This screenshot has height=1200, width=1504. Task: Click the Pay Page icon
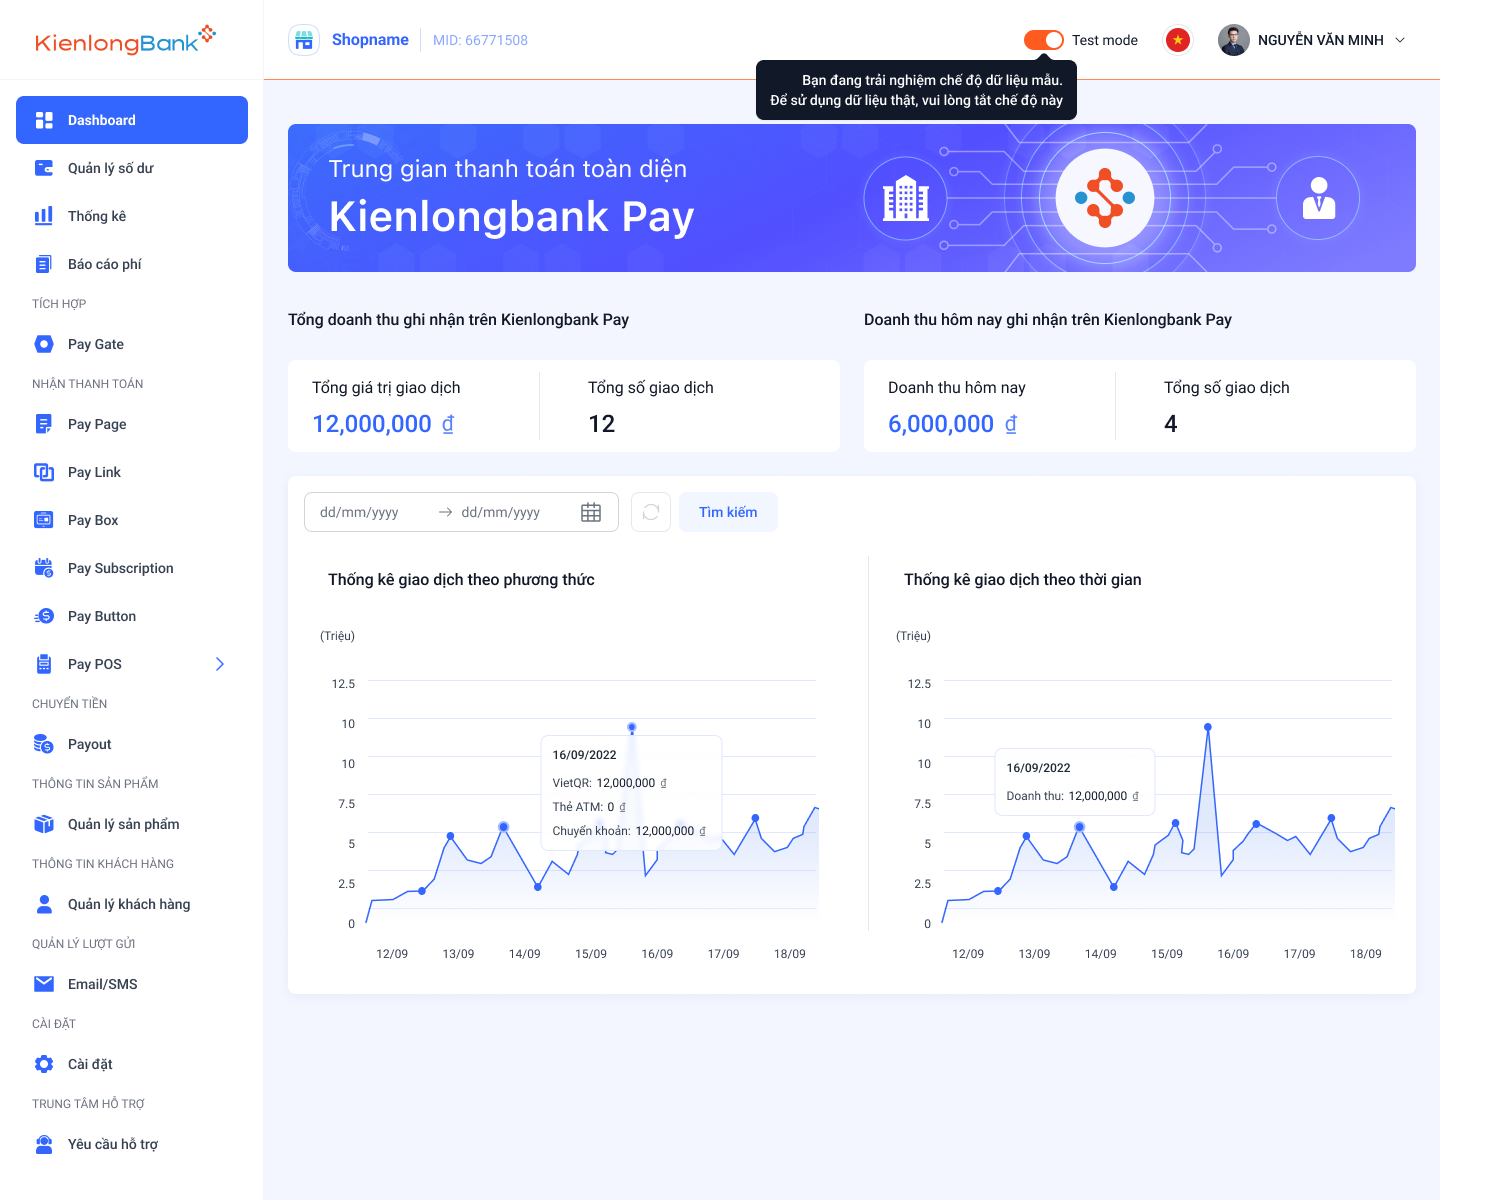point(44,424)
